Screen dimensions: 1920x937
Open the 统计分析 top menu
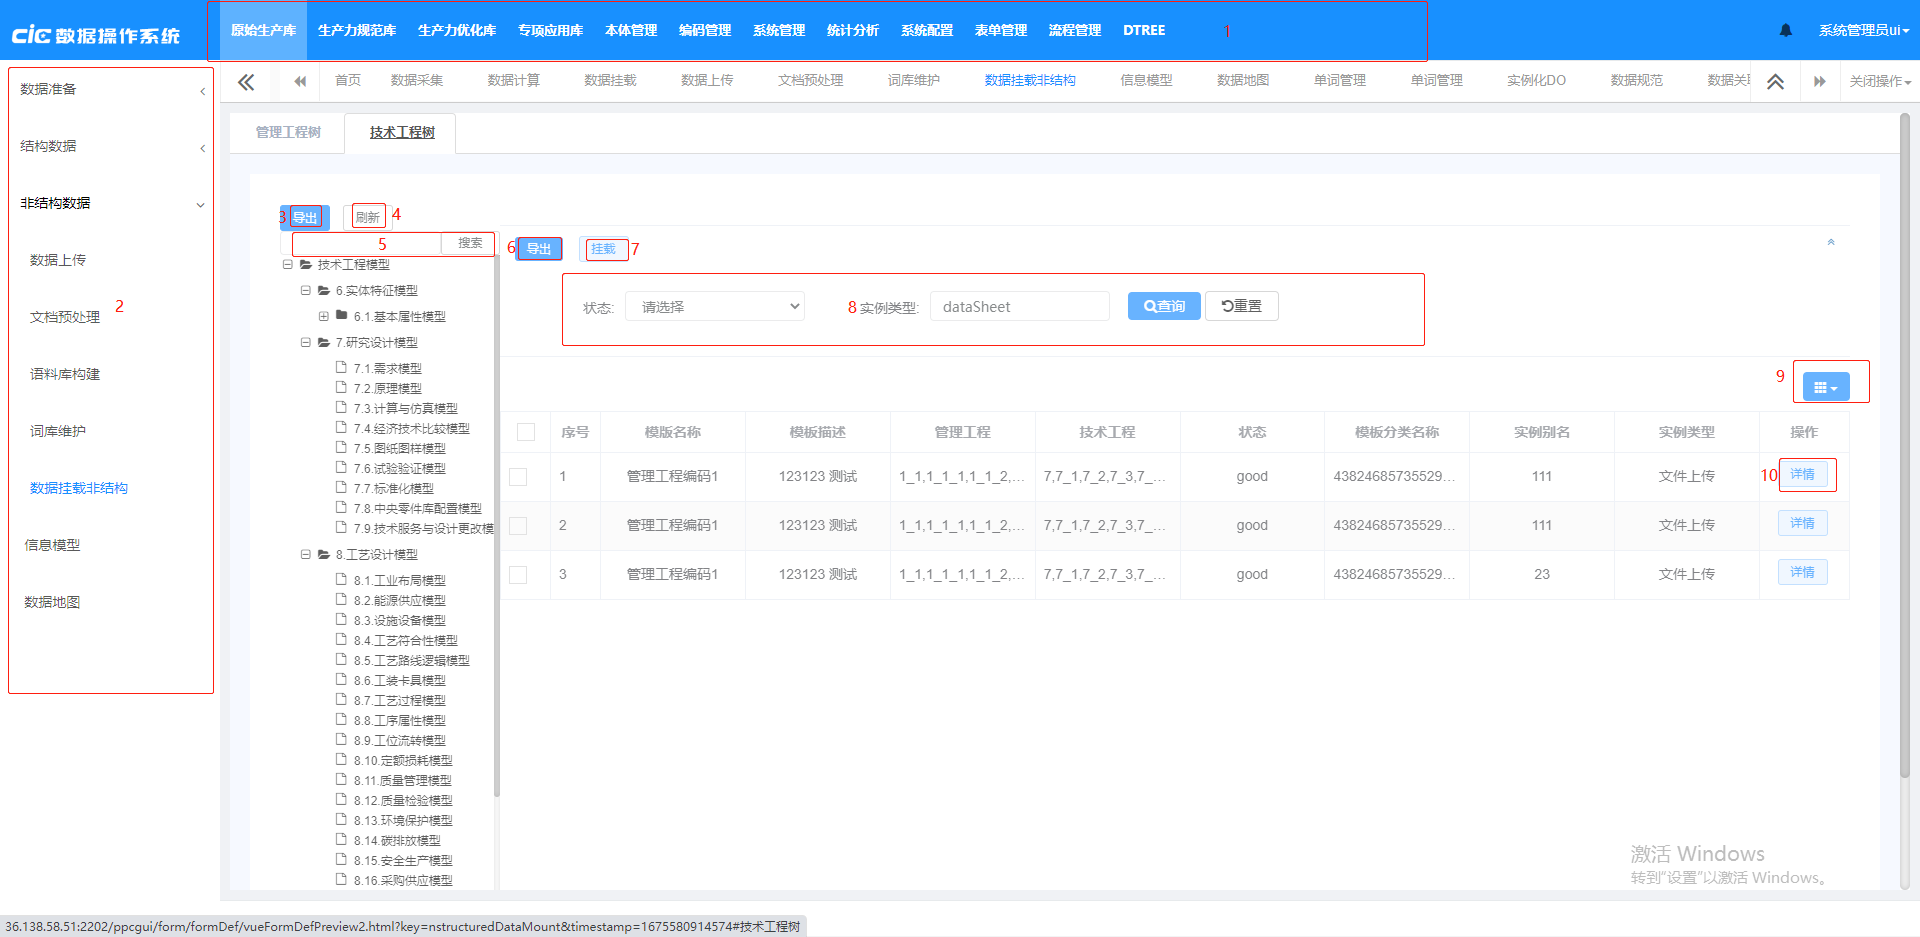coord(852,30)
